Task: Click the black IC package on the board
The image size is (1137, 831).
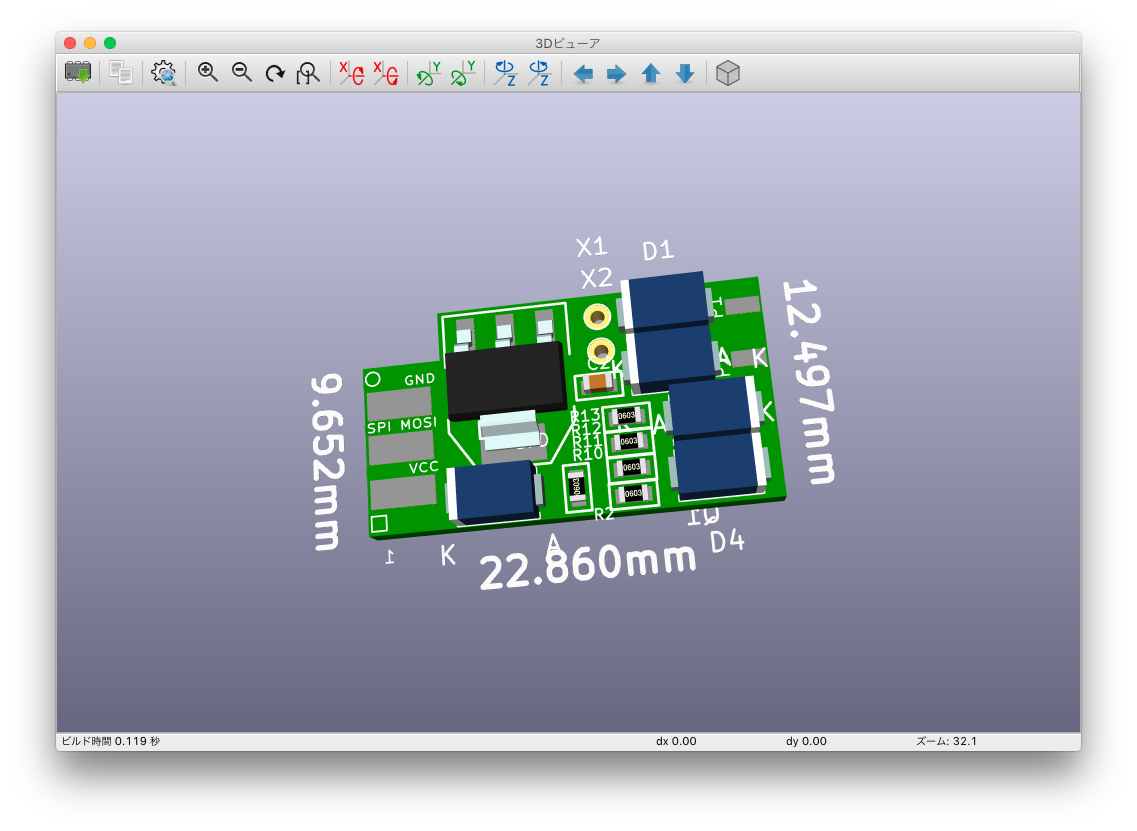Action: 505,380
